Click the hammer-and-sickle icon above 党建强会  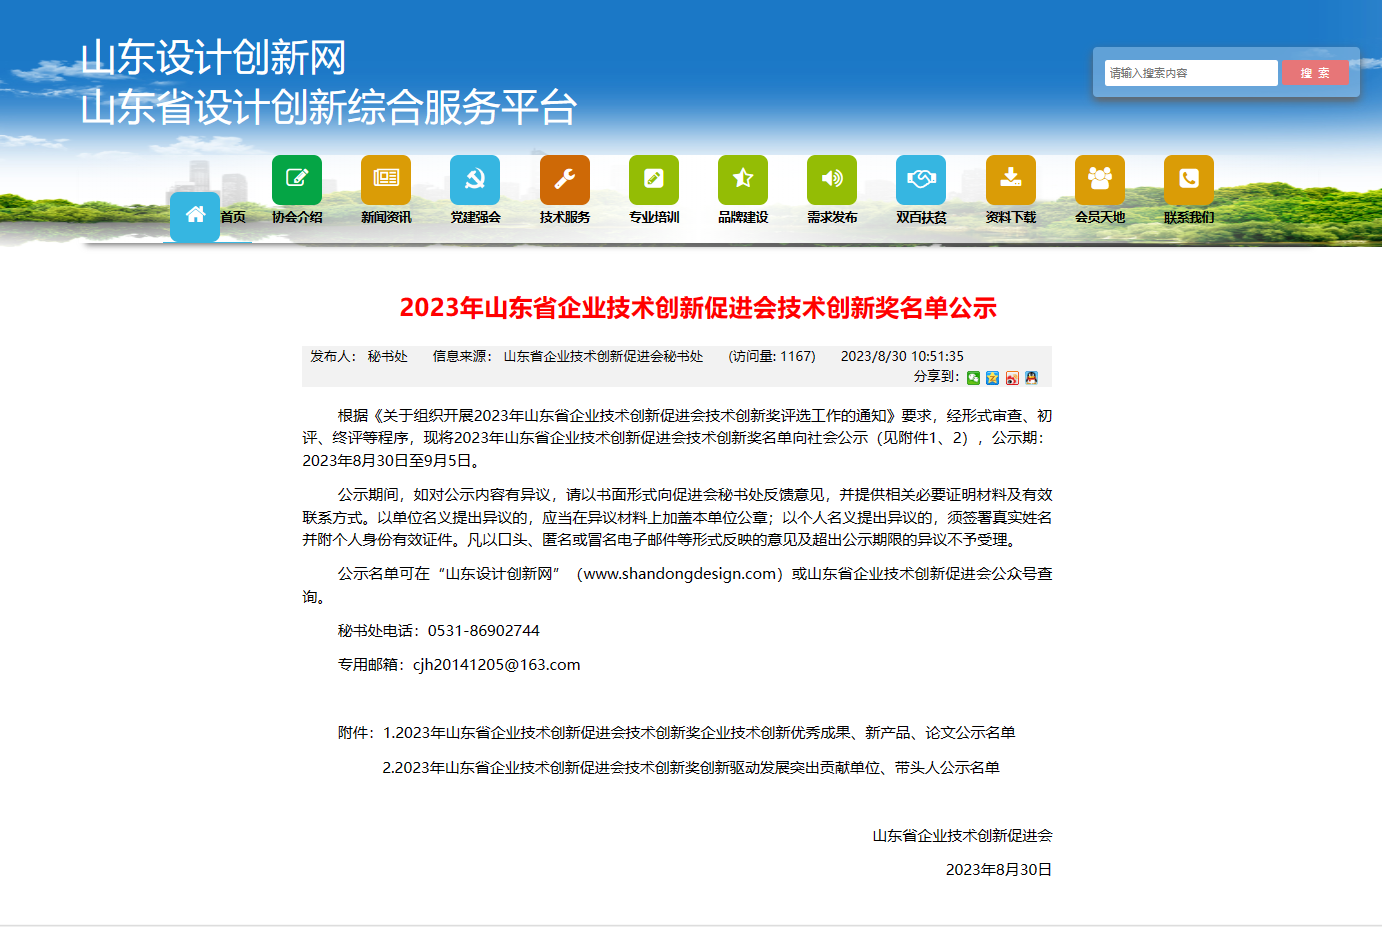pyautogui.click(x=475, y=178)
